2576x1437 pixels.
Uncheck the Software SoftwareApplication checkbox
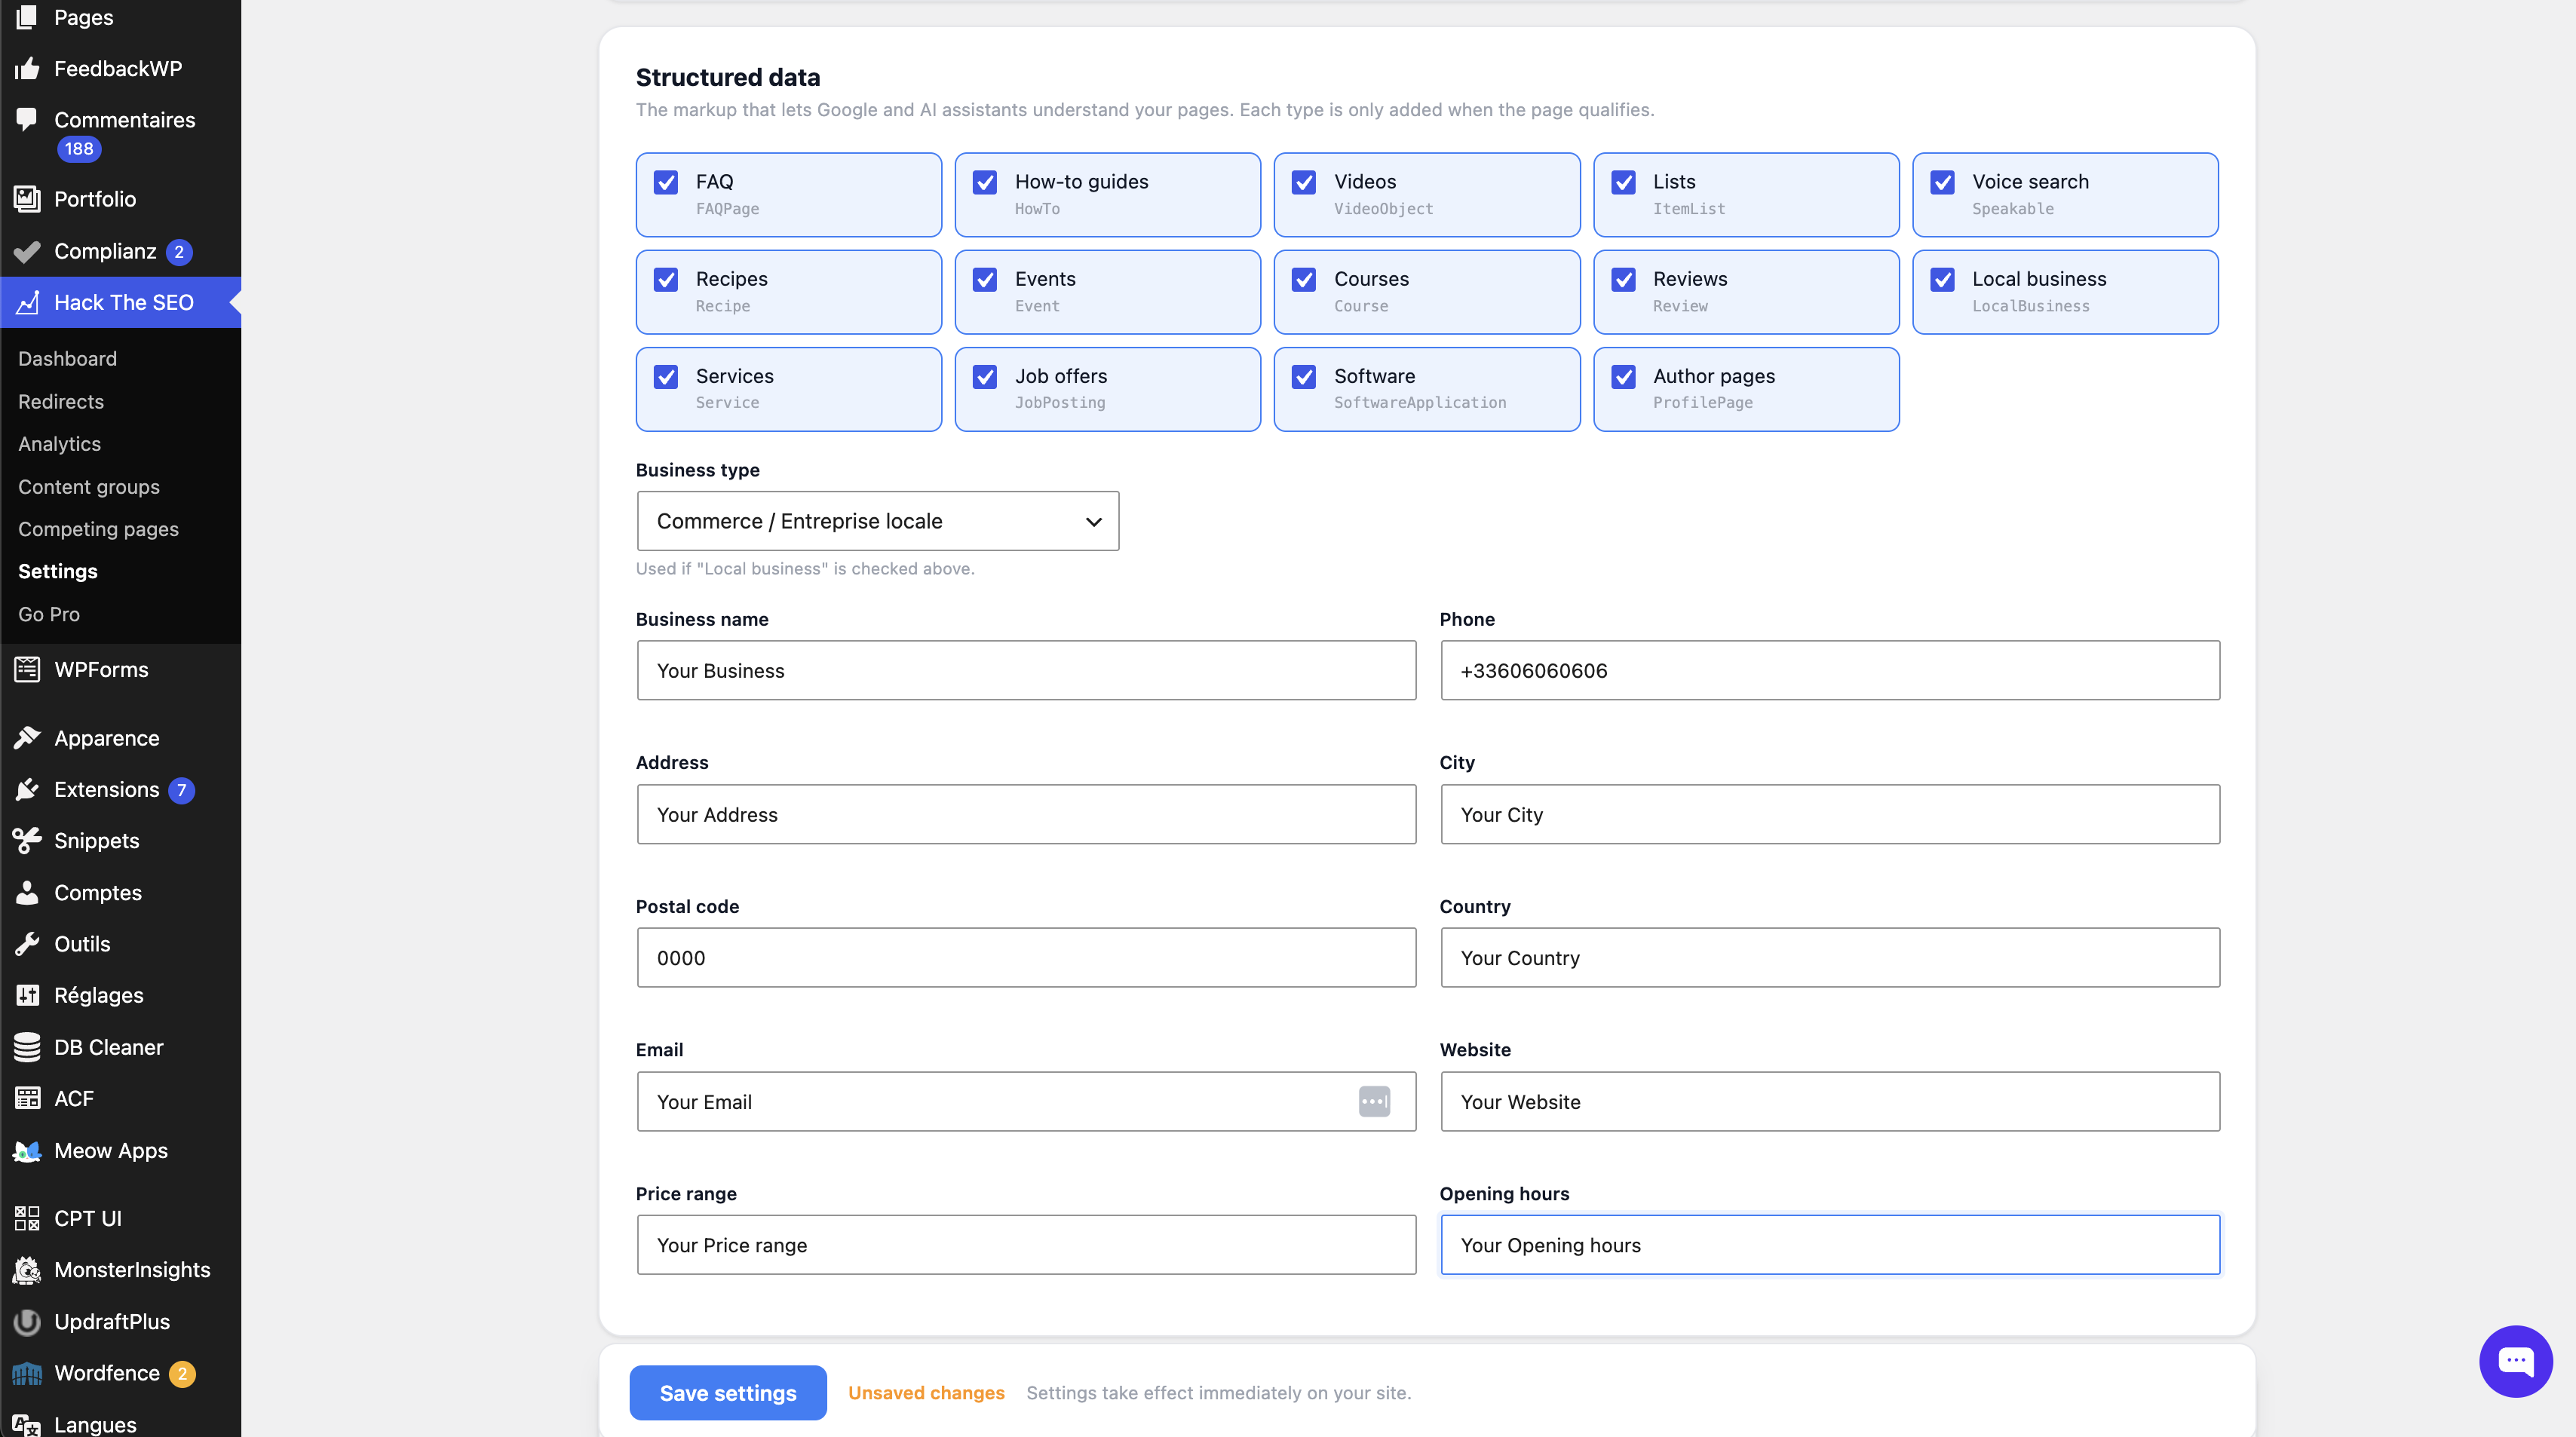[x=1304, y=376]
